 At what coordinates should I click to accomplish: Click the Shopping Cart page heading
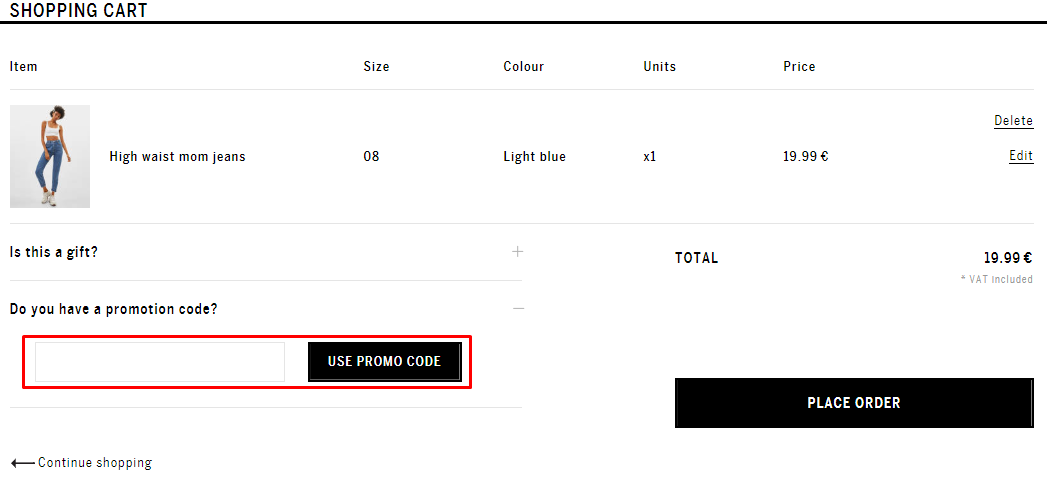79,10
